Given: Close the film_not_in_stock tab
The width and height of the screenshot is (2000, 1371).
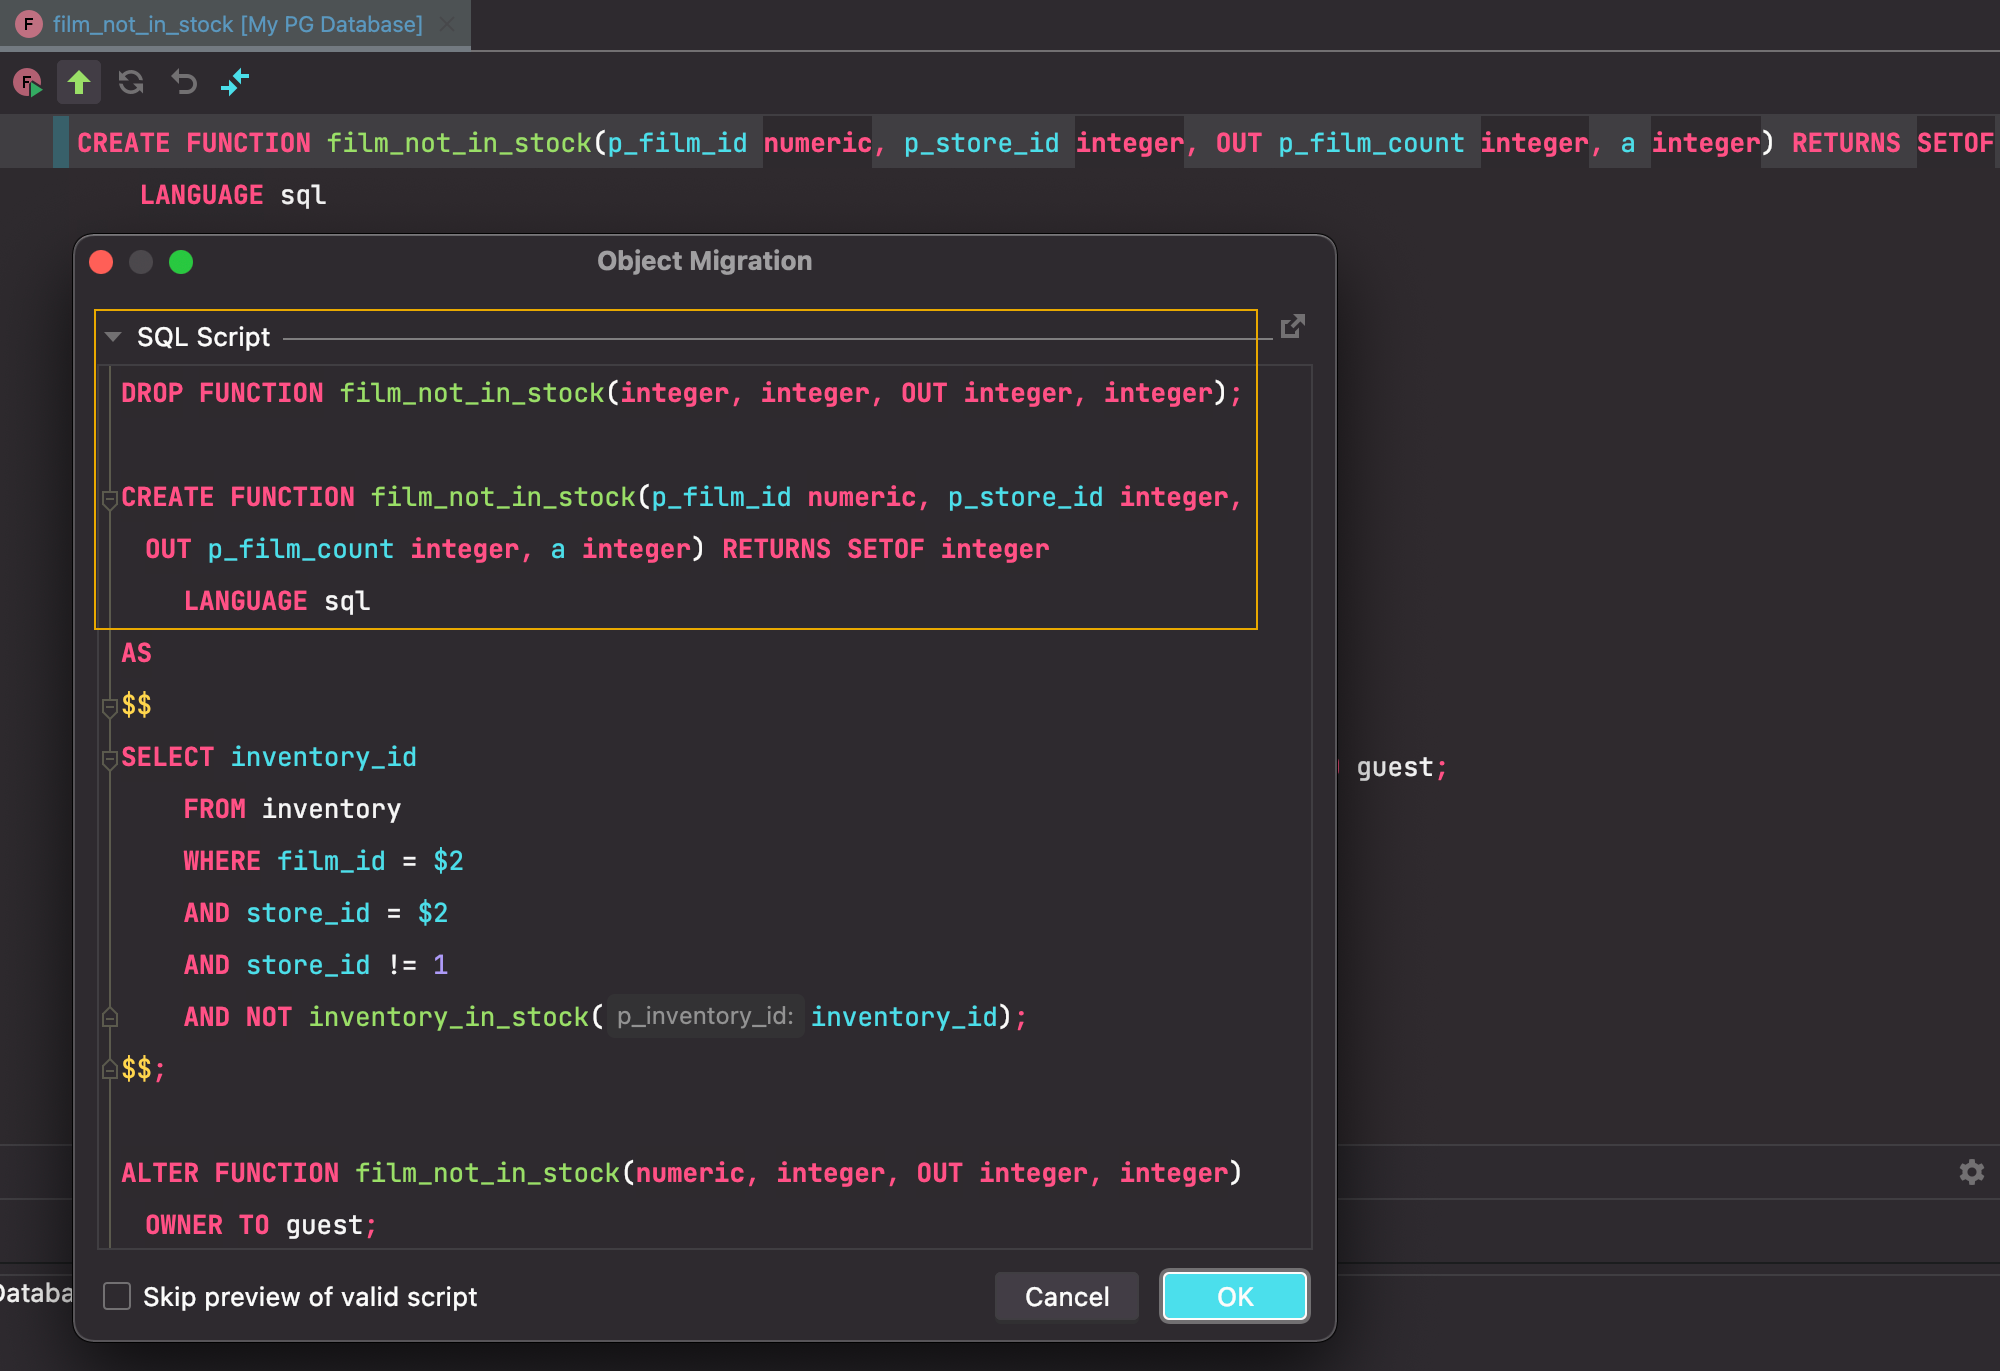Looking at the screenshot, I should click(447, 24).
